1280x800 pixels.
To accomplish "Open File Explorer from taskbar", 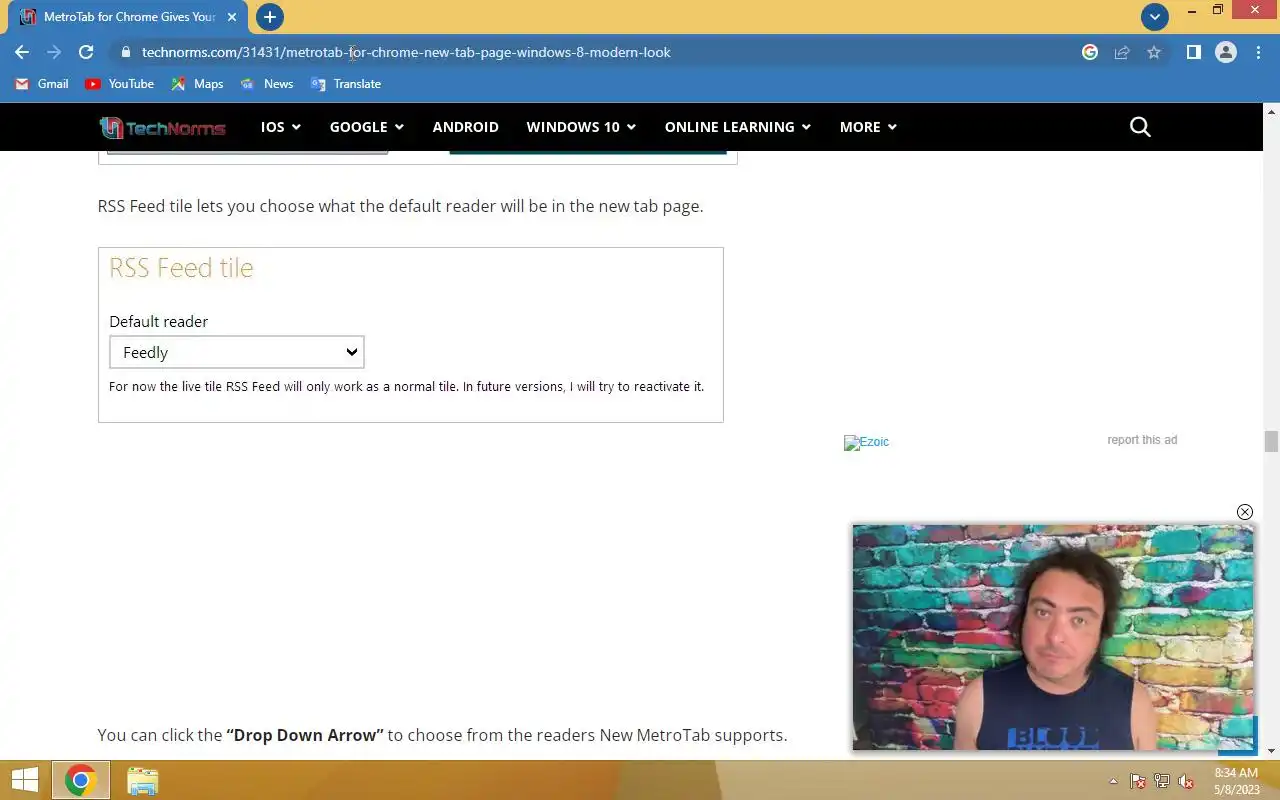I will [142, 781].
